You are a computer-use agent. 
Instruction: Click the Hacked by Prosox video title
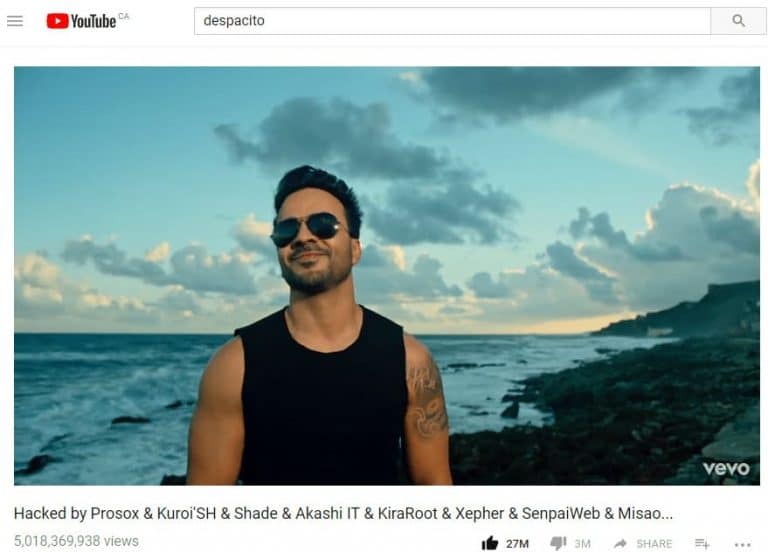coord(343,513)
